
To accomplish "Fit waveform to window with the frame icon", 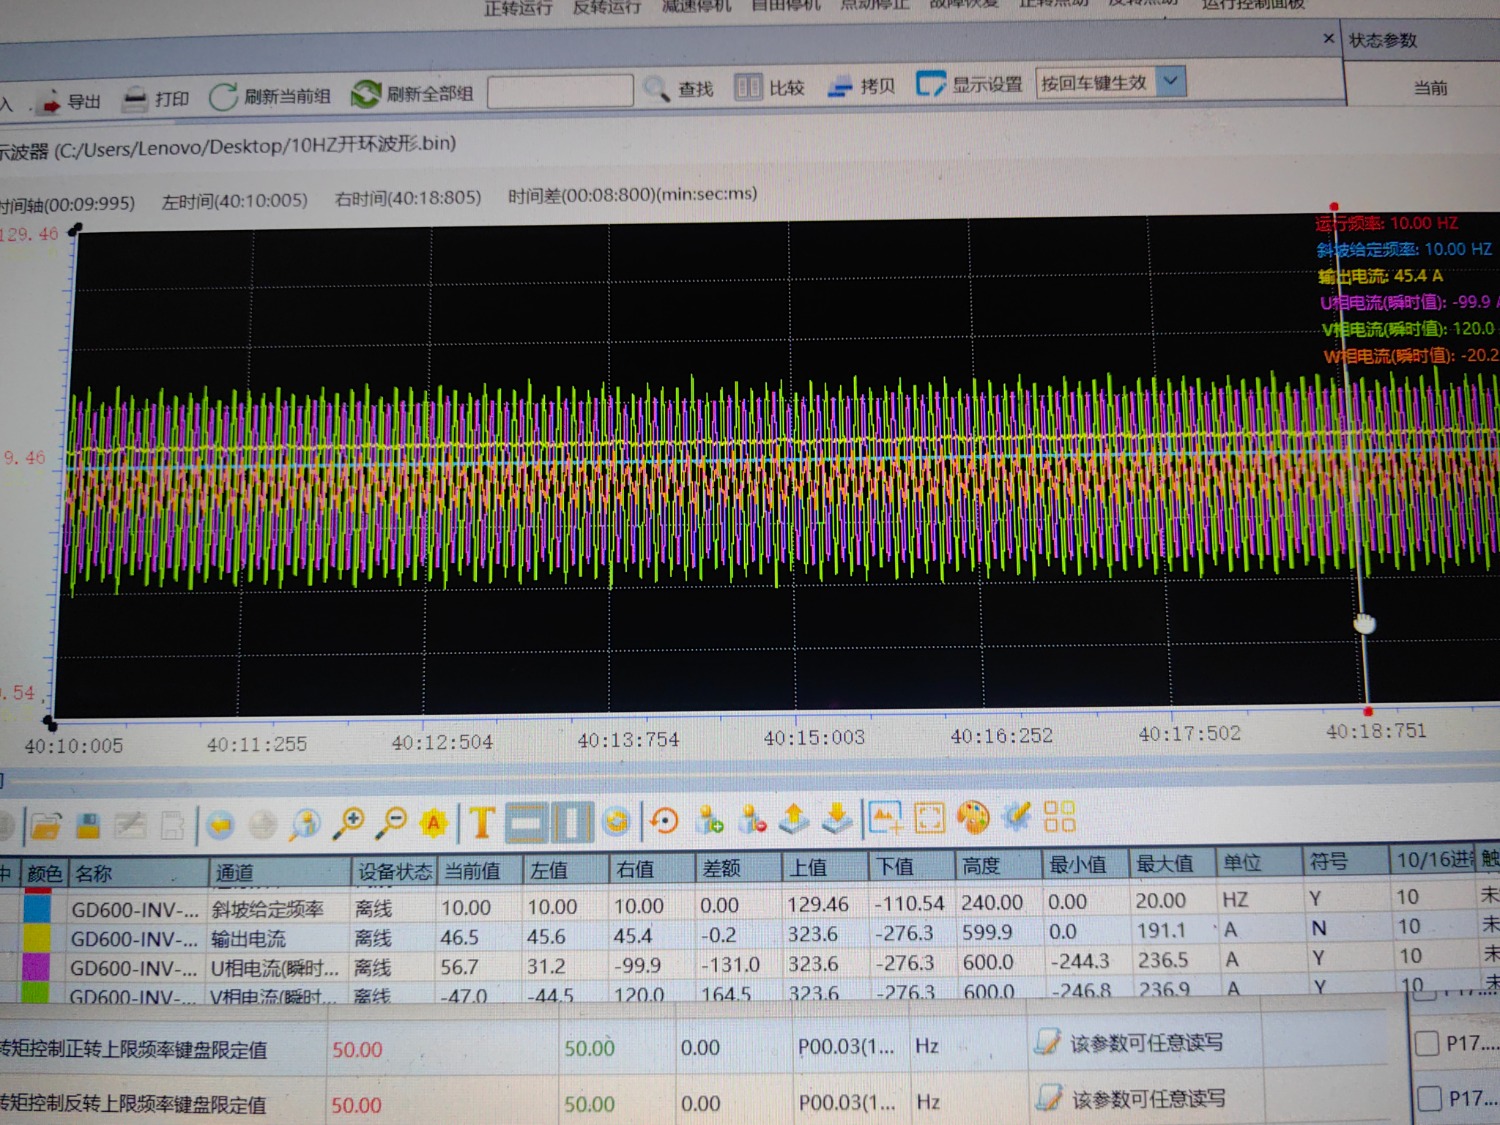I will point(929,818).
